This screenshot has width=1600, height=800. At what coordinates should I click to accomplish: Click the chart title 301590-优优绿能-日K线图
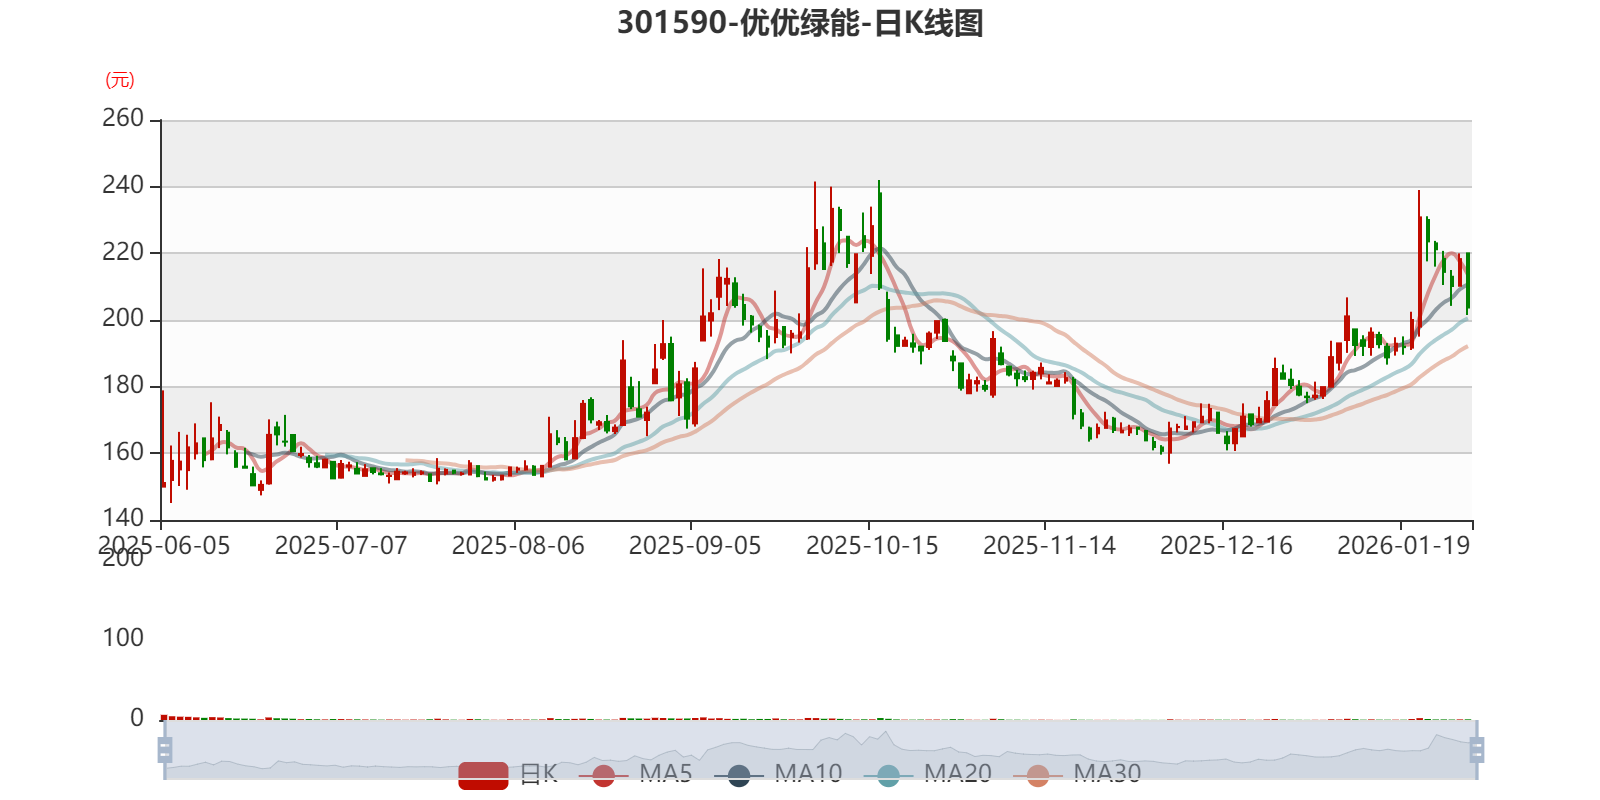point(800,22)
